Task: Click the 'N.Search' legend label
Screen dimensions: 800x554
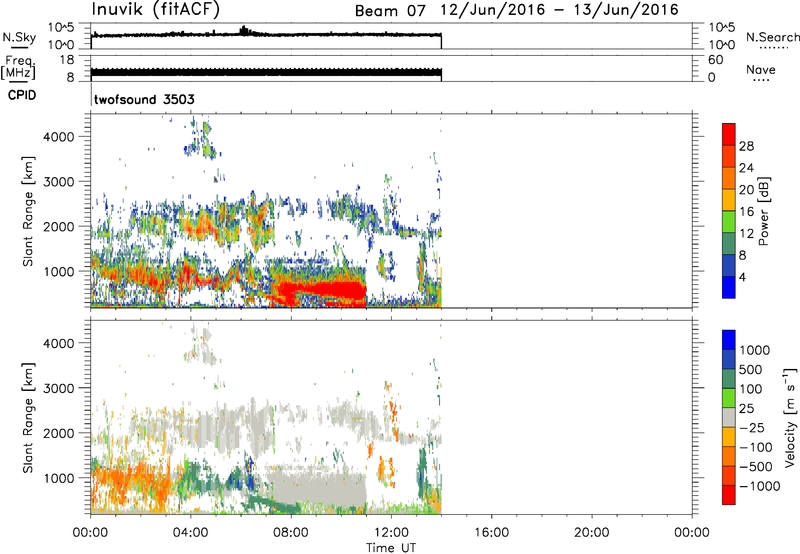Action: click(x=772, y=37)
